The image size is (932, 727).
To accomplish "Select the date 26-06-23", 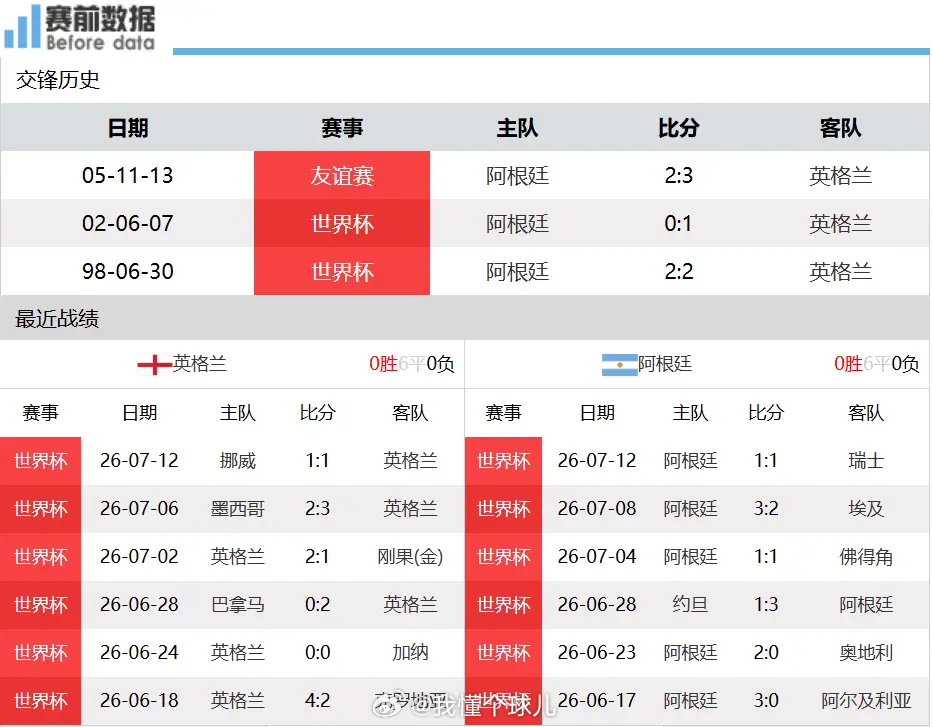I will click(597, 653).
